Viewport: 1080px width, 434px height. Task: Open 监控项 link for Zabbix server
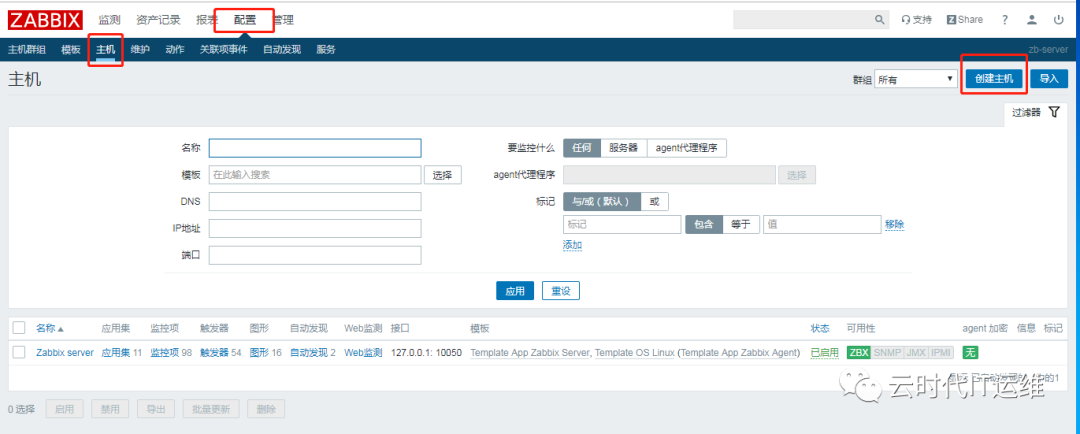click(165, 353)
